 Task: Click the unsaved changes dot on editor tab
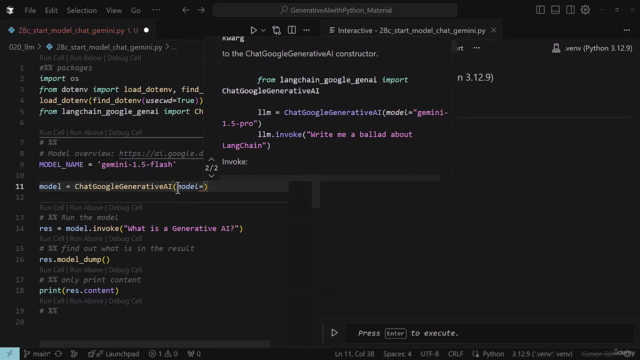[x=146, y=30]
